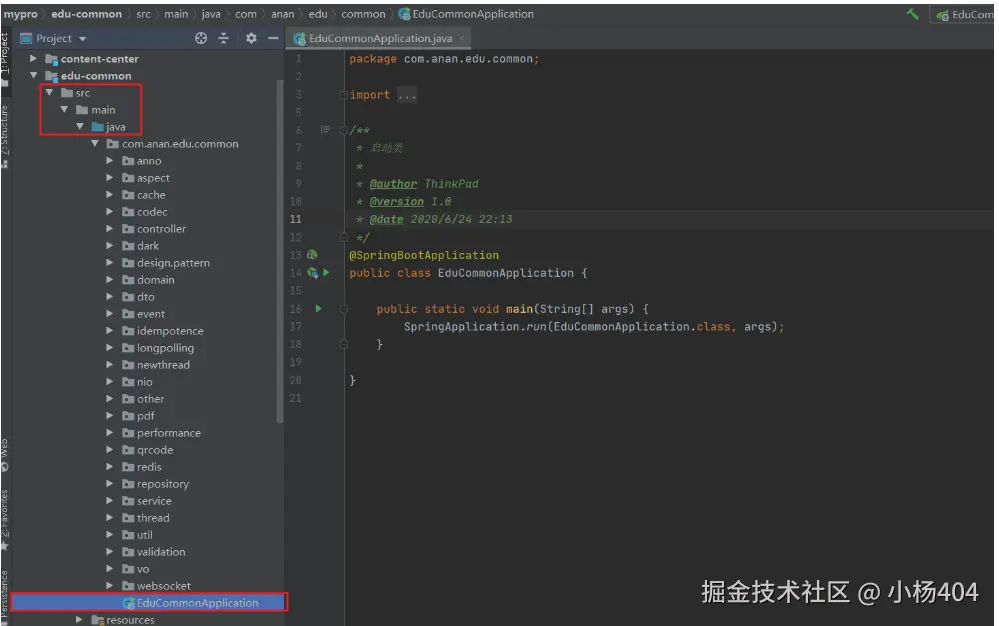Collapse all via the Project panel icon
Image resolution: width=999 pixels, height=626 pixels.
224,38
